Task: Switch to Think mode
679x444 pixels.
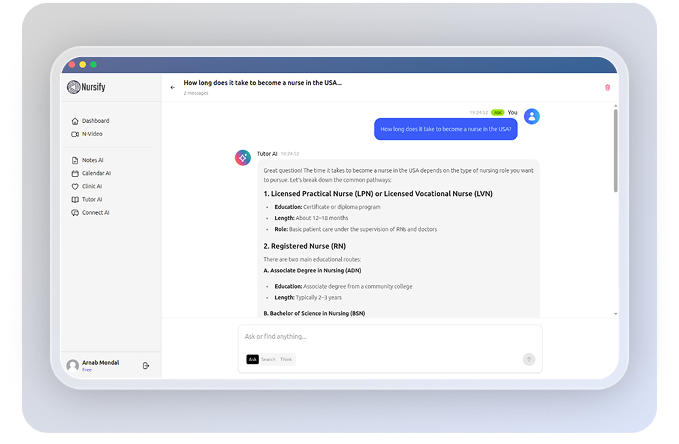Action: pos(286,359)
